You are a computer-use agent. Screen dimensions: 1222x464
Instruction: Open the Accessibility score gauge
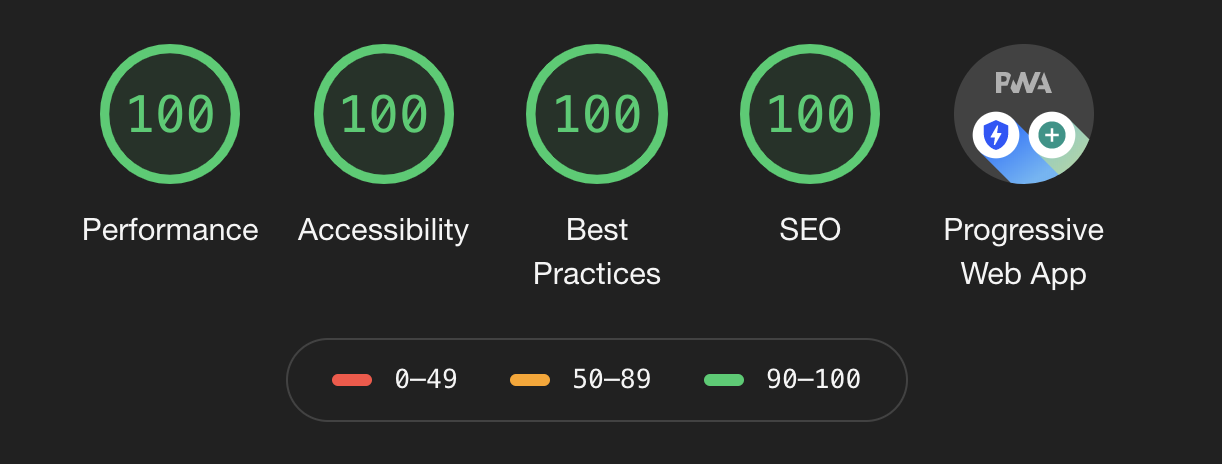pyautogui.click(x=384, y=114)
